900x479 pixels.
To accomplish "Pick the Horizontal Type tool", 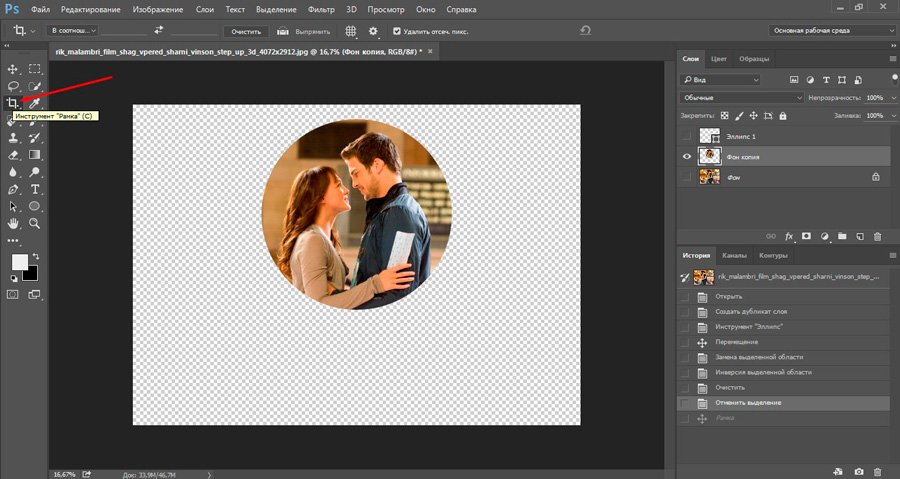I will [x=35, y=189].
